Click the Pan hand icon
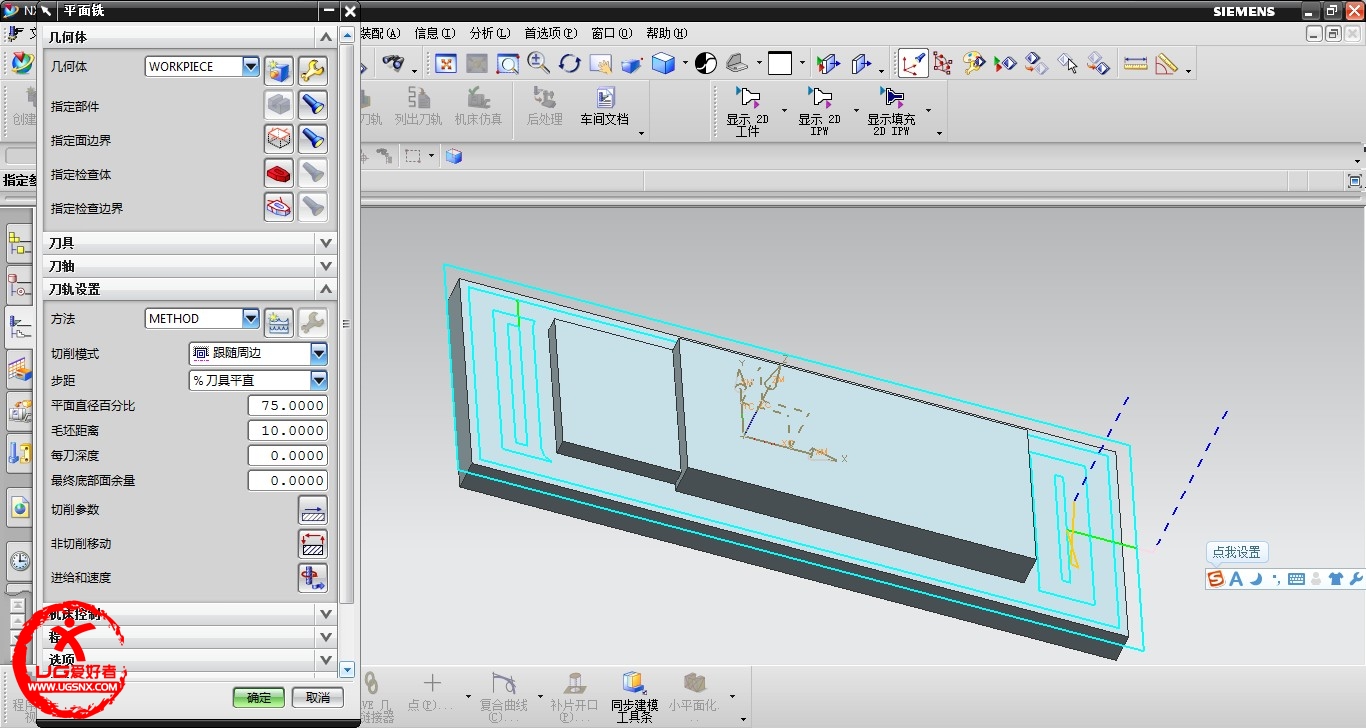 (x=600, y=64)
